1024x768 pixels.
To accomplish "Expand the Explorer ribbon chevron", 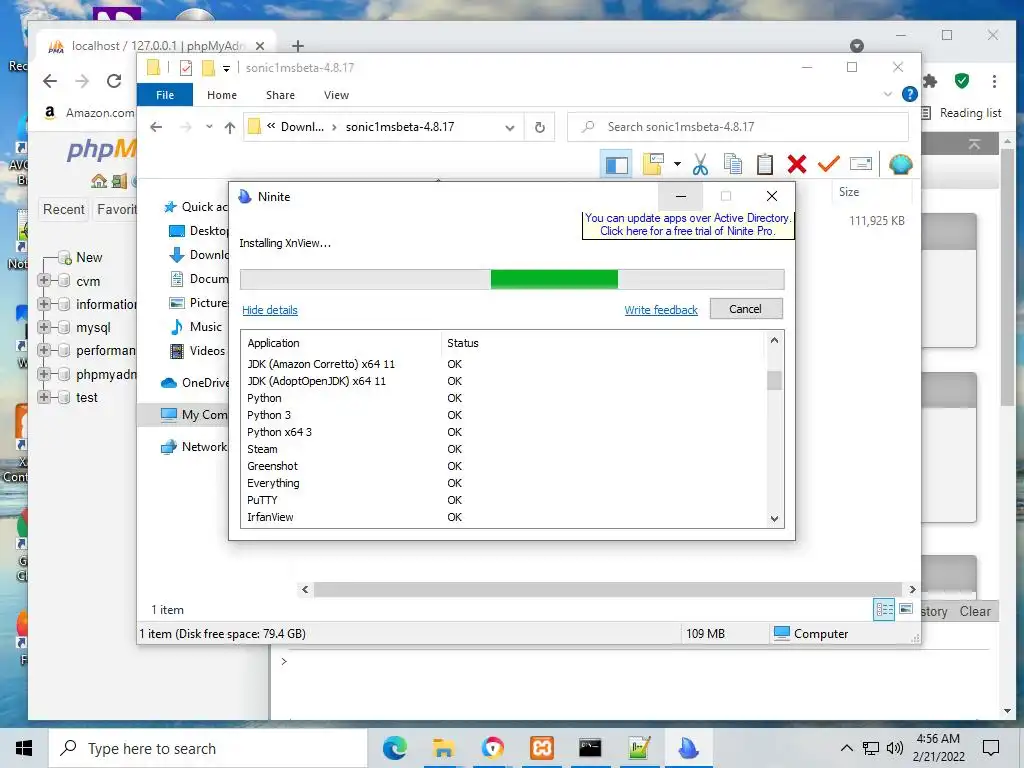I will 888,94.
